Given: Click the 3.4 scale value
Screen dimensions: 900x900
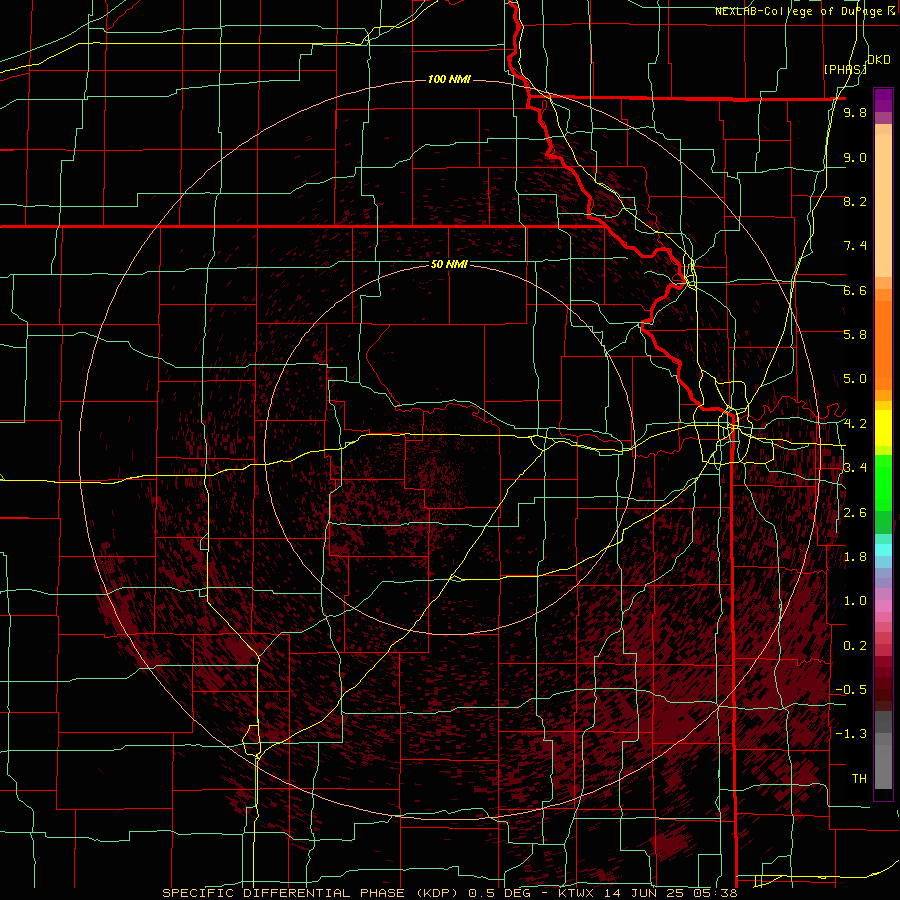Looking at the screenshot, I should click(855, 468).
